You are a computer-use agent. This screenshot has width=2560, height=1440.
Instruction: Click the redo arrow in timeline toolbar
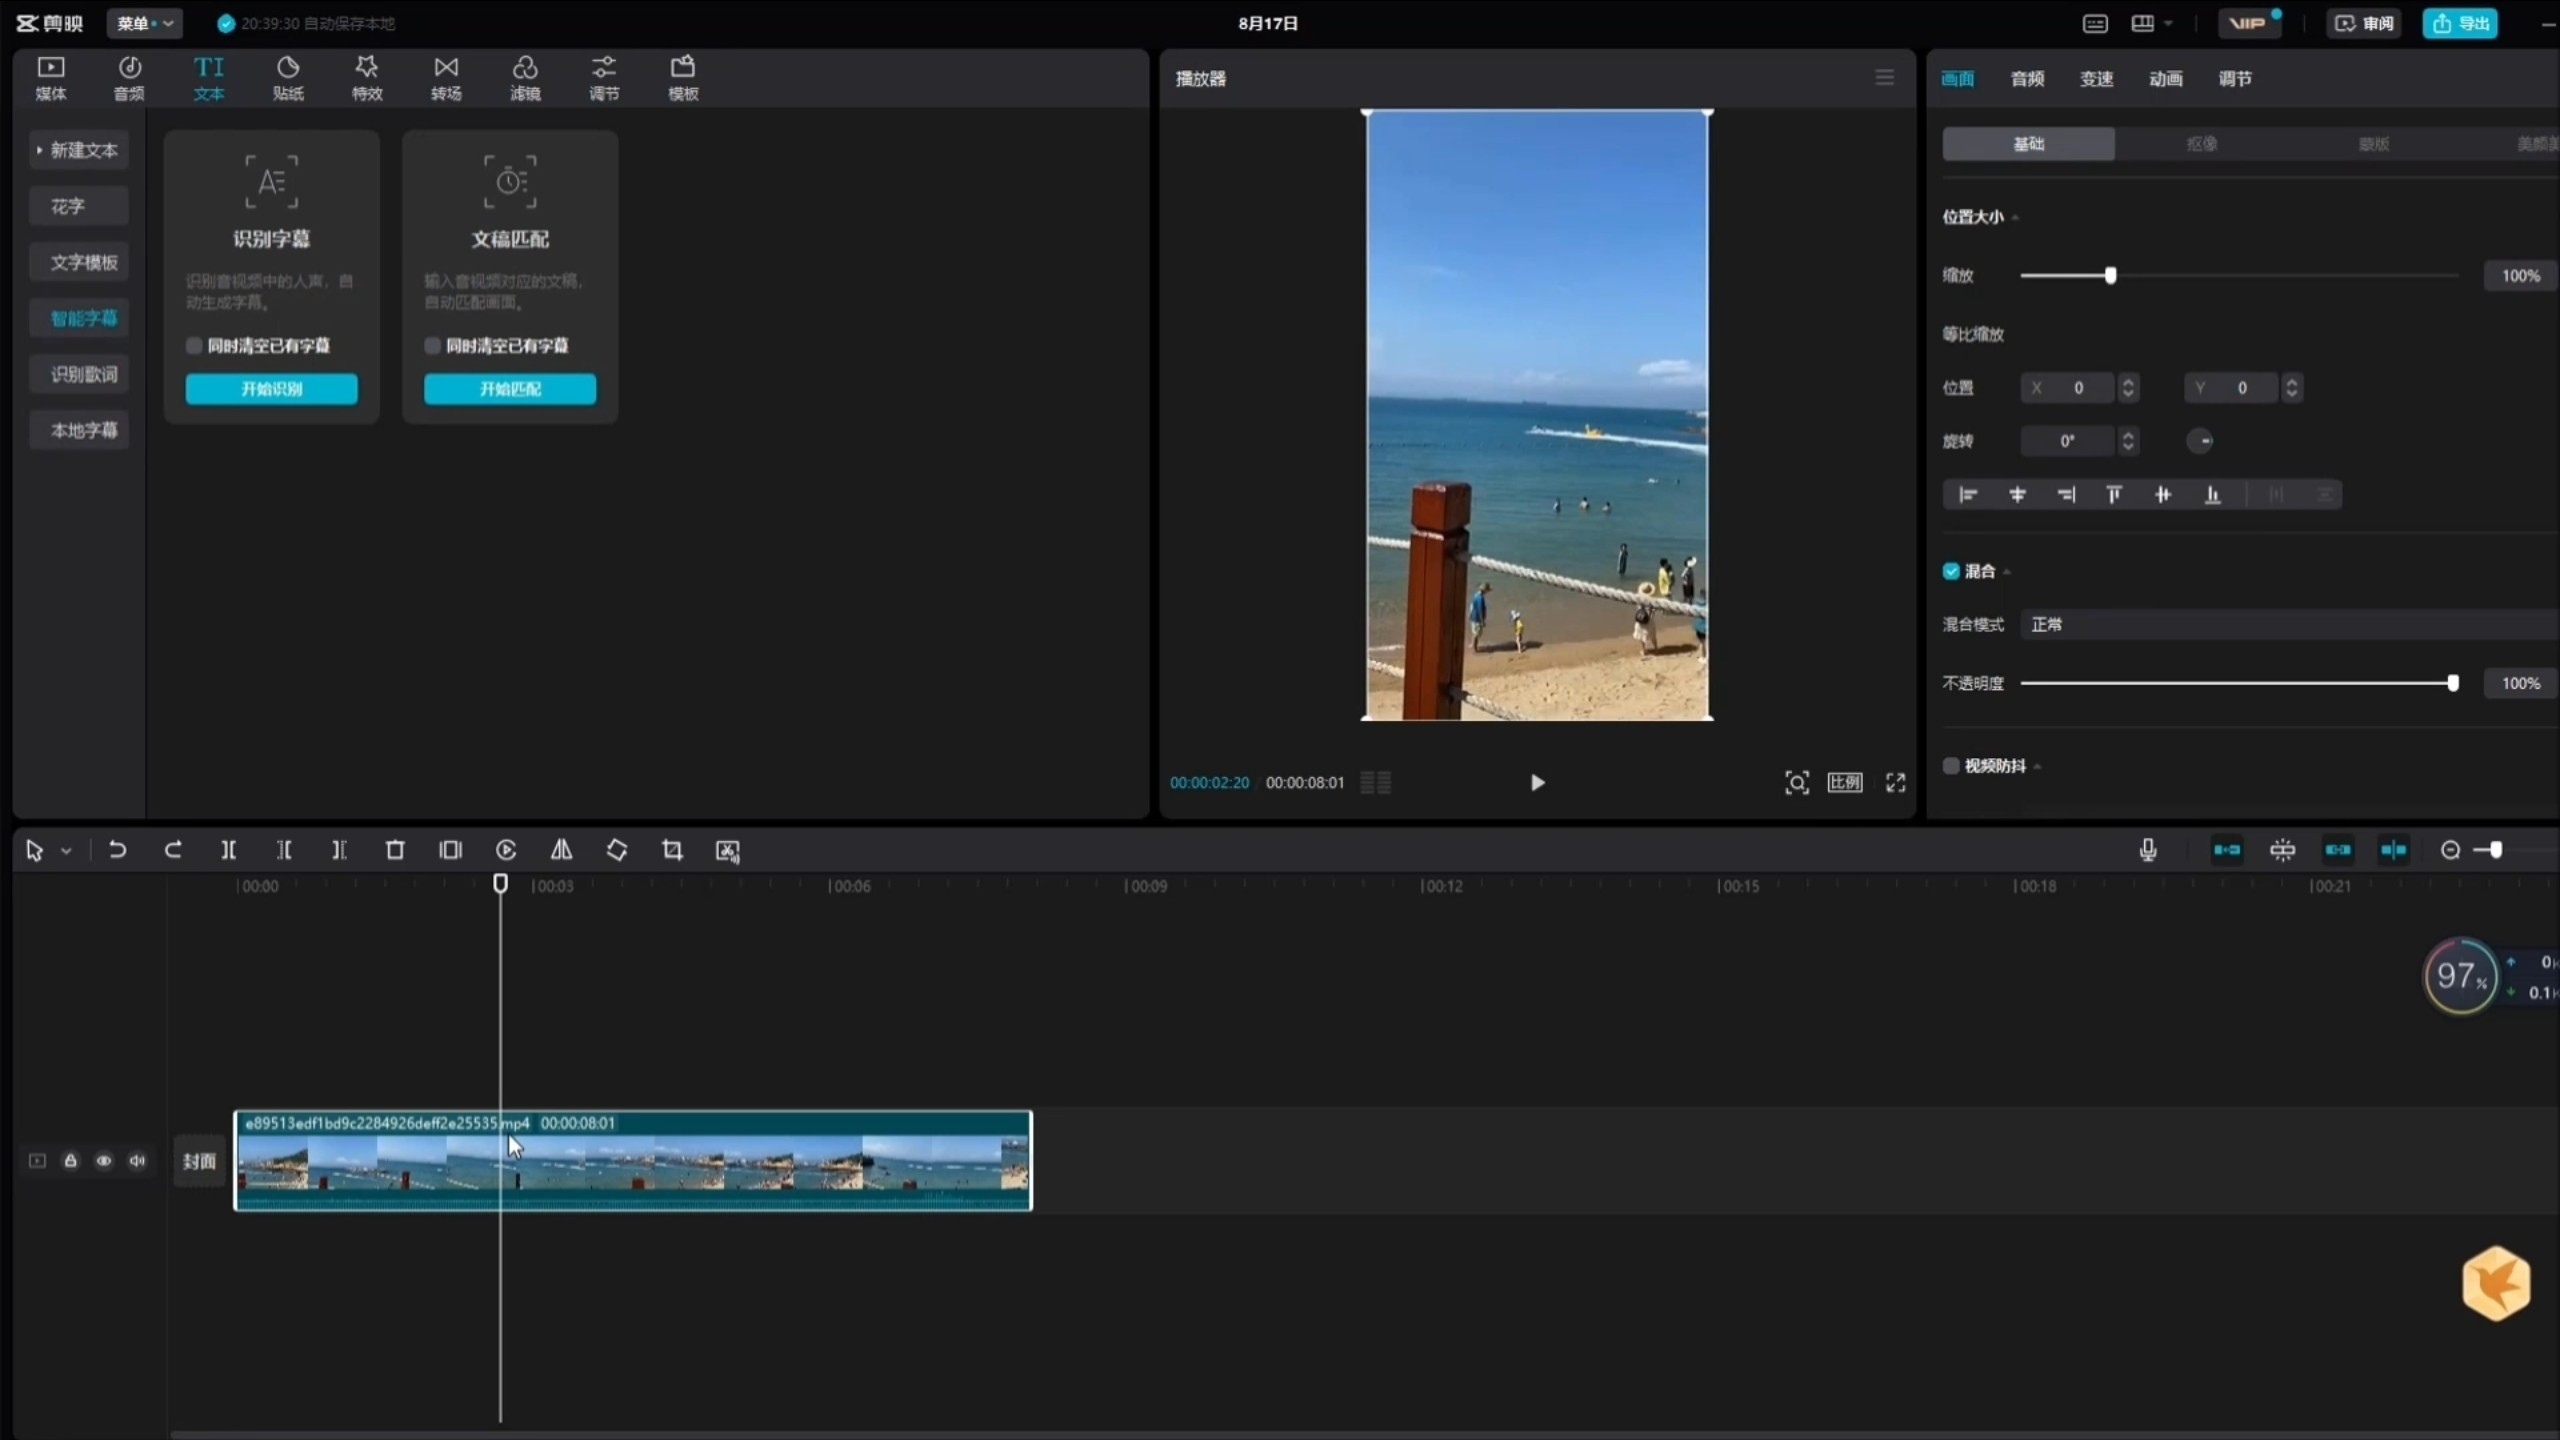(x=173, y=850)
